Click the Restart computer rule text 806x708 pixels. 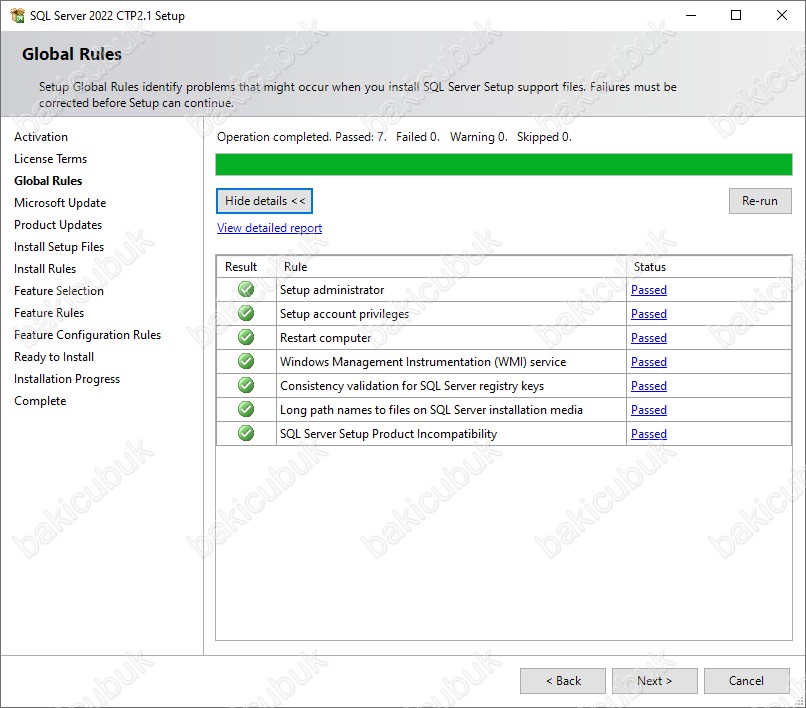325,338
